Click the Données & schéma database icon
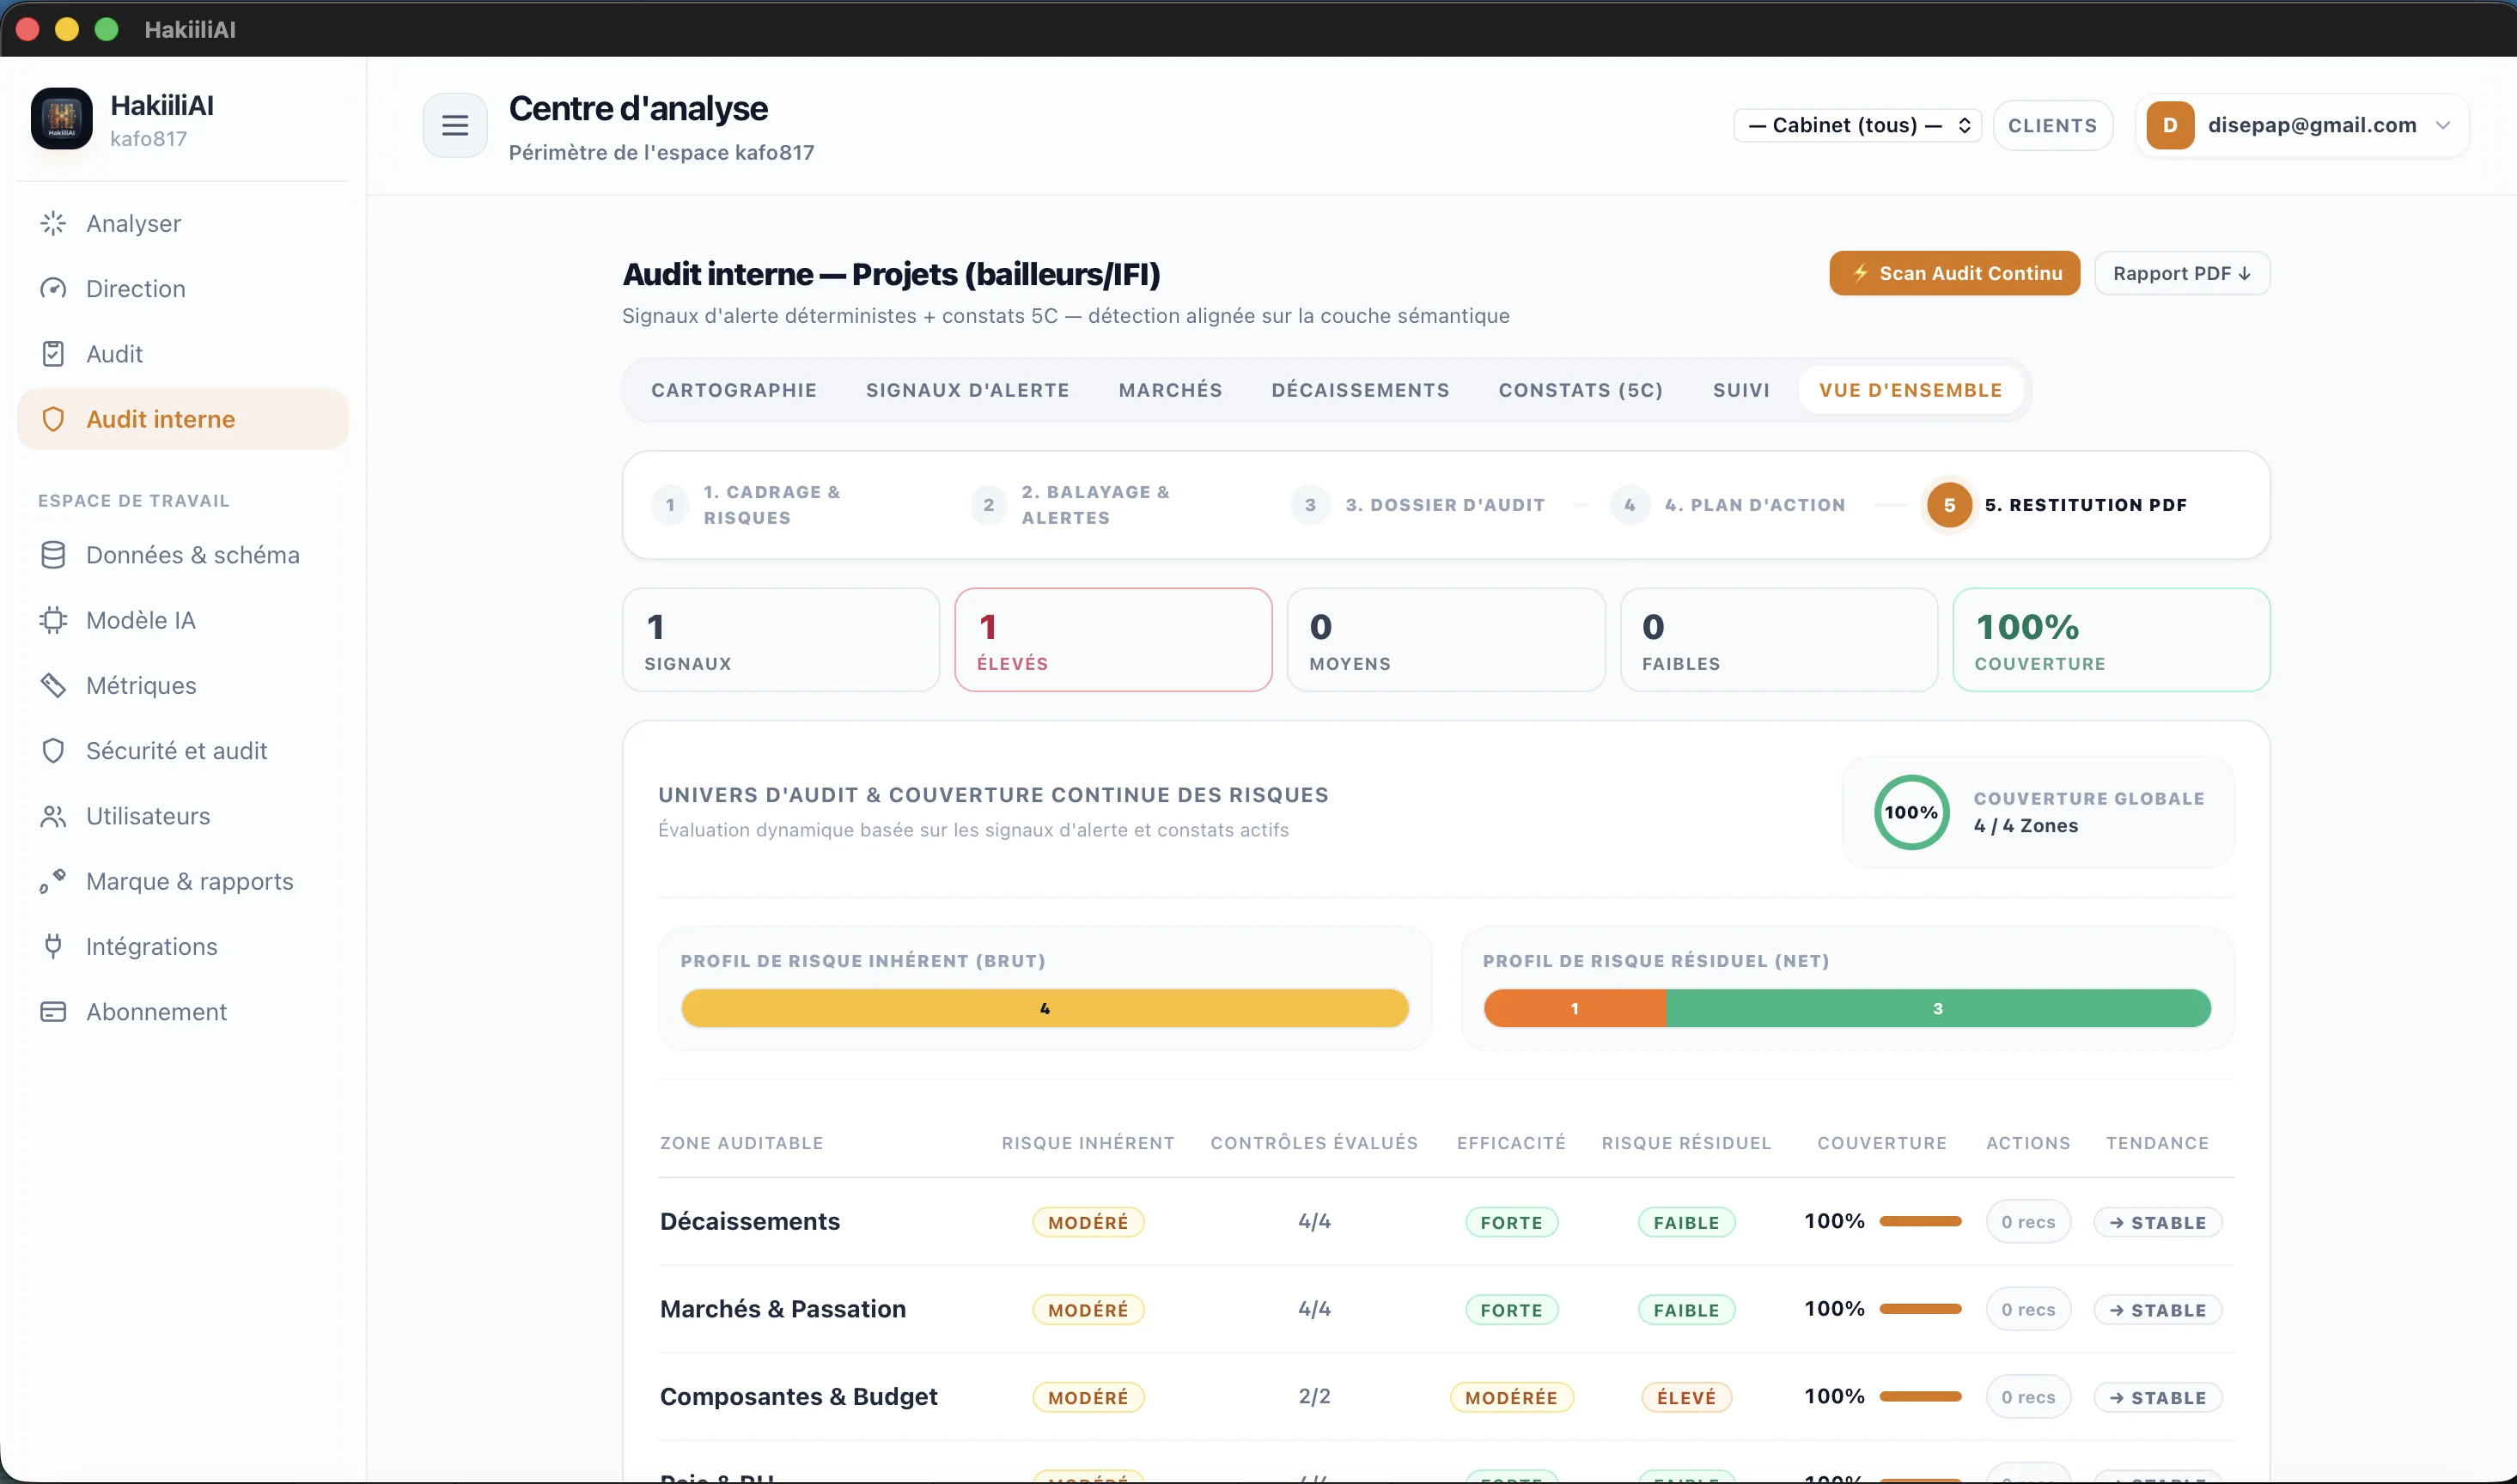 click(53, 555)
